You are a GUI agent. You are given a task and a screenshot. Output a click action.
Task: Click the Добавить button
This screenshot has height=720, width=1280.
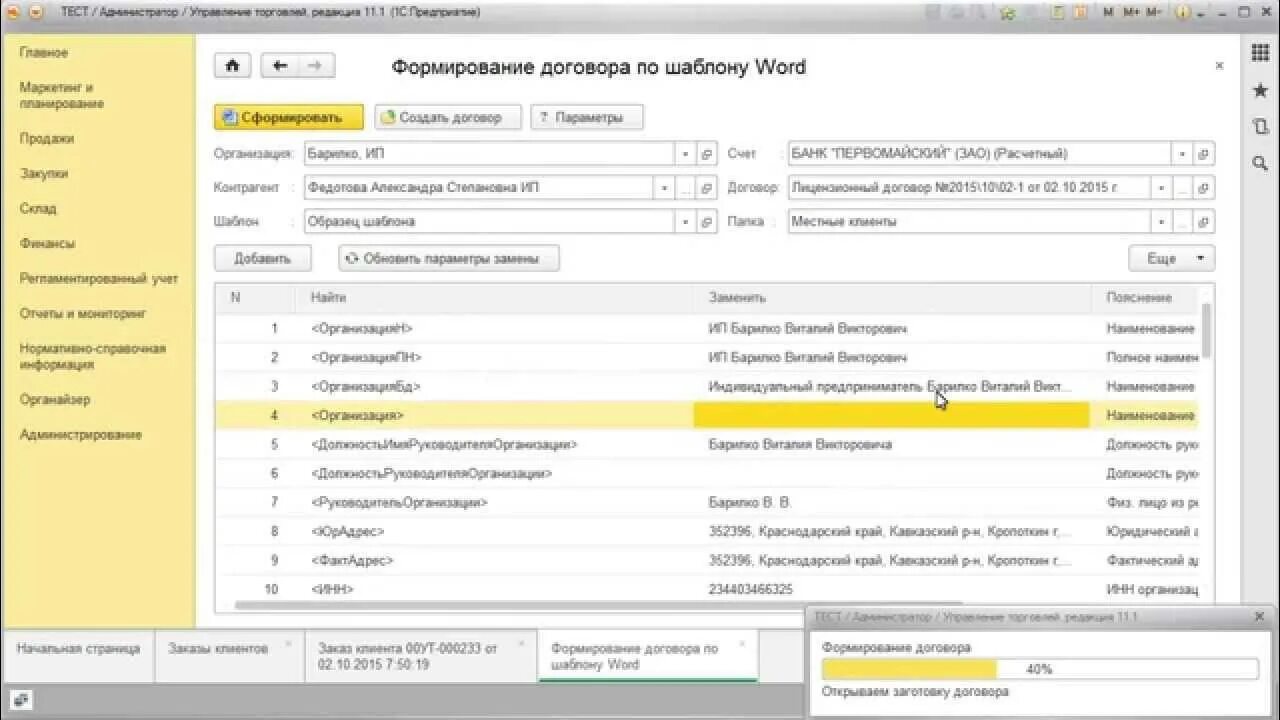[x=263, y=258]
